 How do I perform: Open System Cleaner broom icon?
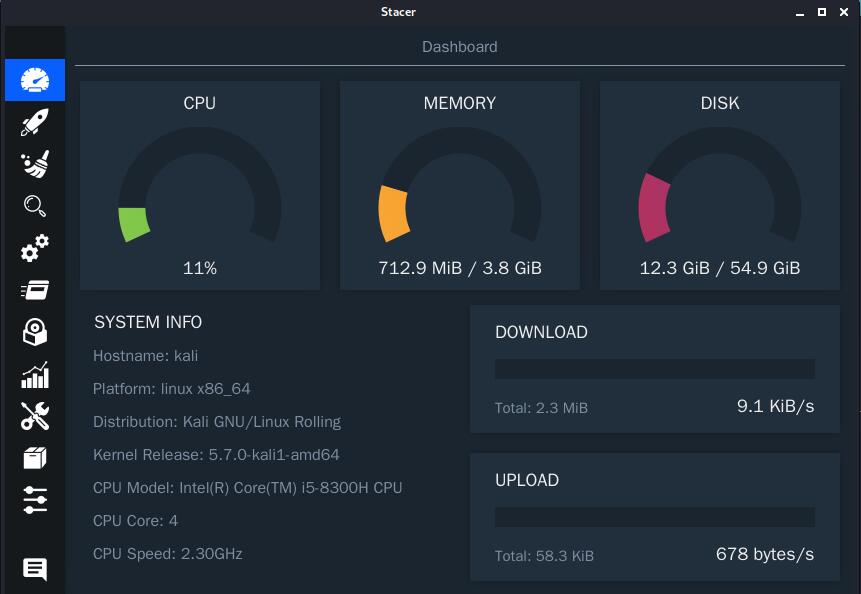pos(35,164)
